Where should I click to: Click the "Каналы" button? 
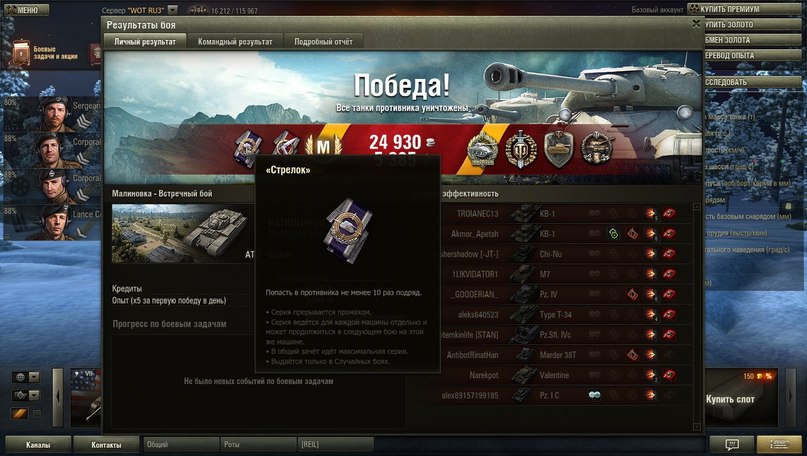38,445
